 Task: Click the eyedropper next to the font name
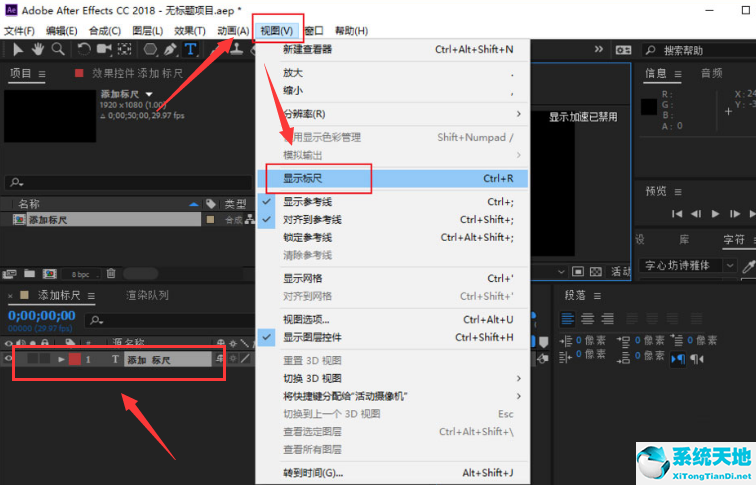coord(748,266)
